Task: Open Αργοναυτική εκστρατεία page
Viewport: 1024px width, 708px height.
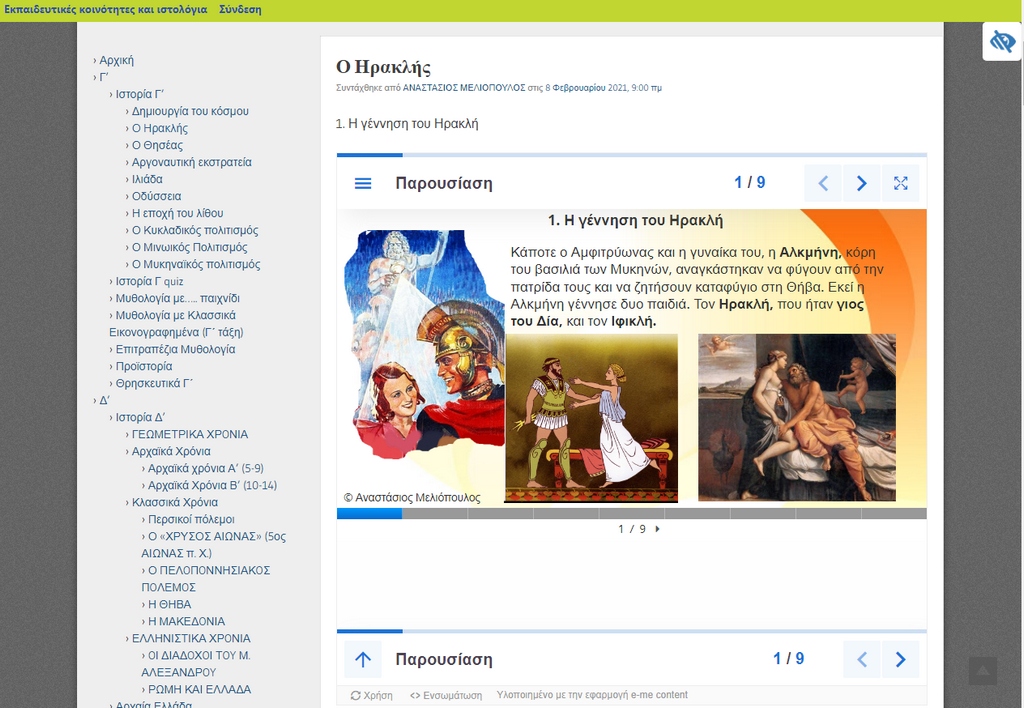Action: click(x=191, y=162)
